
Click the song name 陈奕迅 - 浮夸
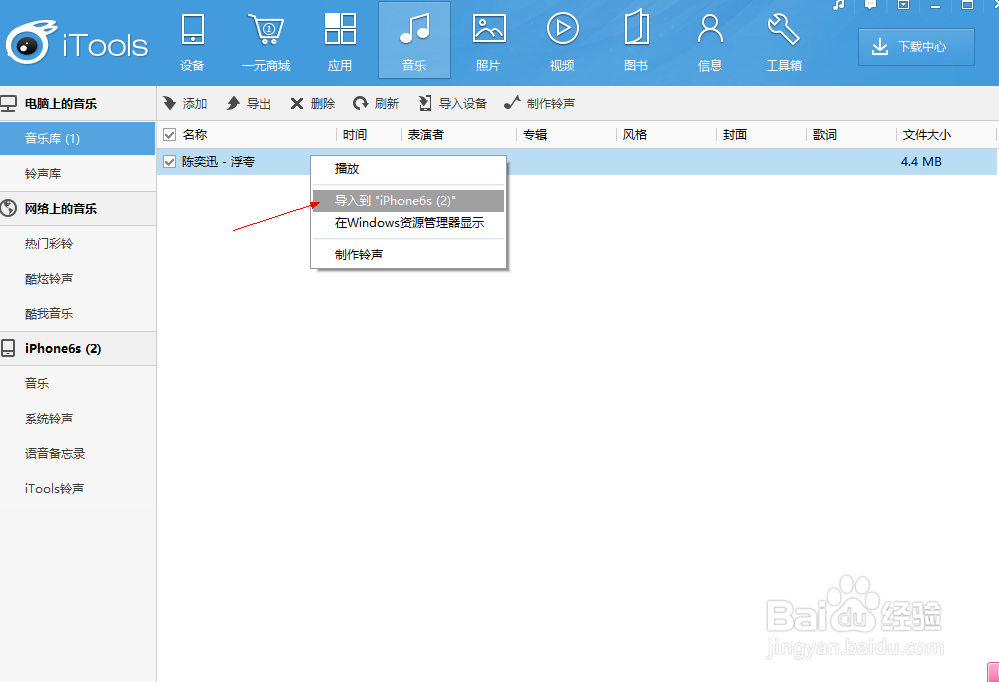coord(219,162)
